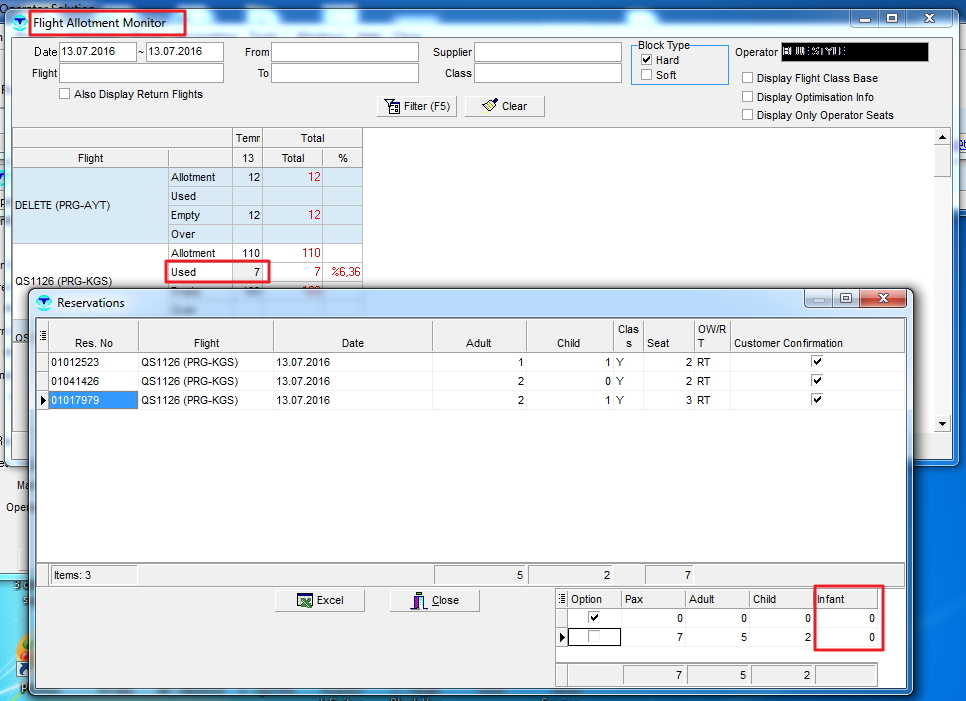Sort by the Res. No column header
966x701 pixels.
[93, 343]
